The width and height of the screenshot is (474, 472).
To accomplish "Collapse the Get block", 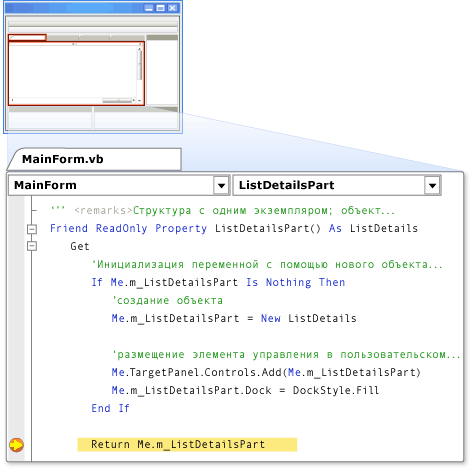I will 32,246.
